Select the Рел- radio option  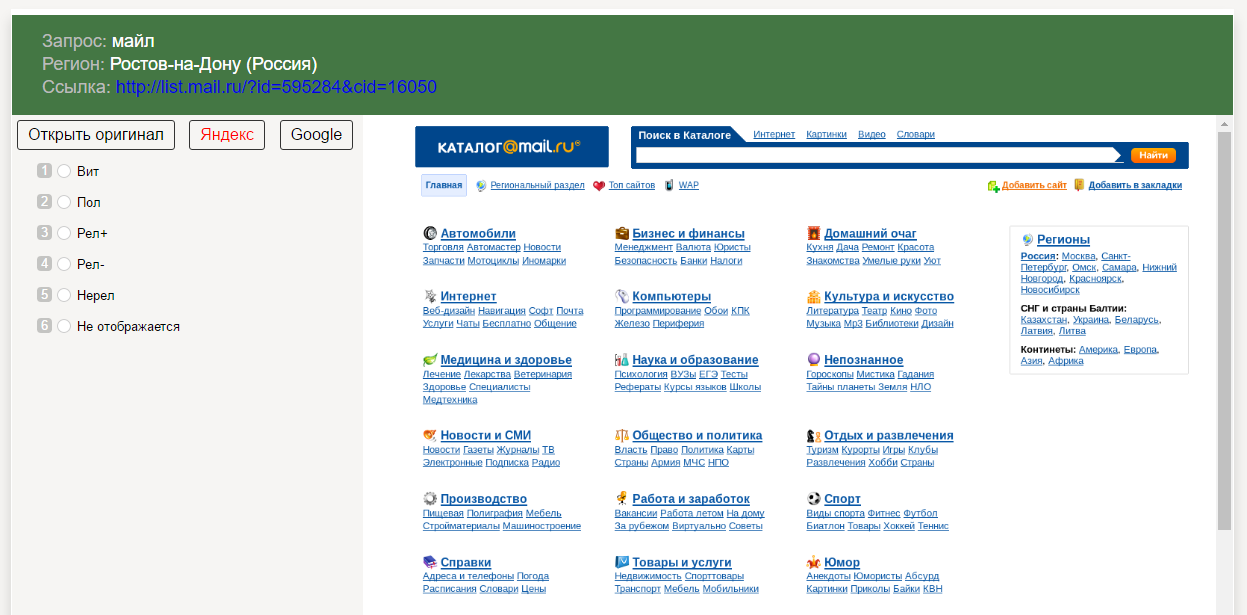click(64, 264)
